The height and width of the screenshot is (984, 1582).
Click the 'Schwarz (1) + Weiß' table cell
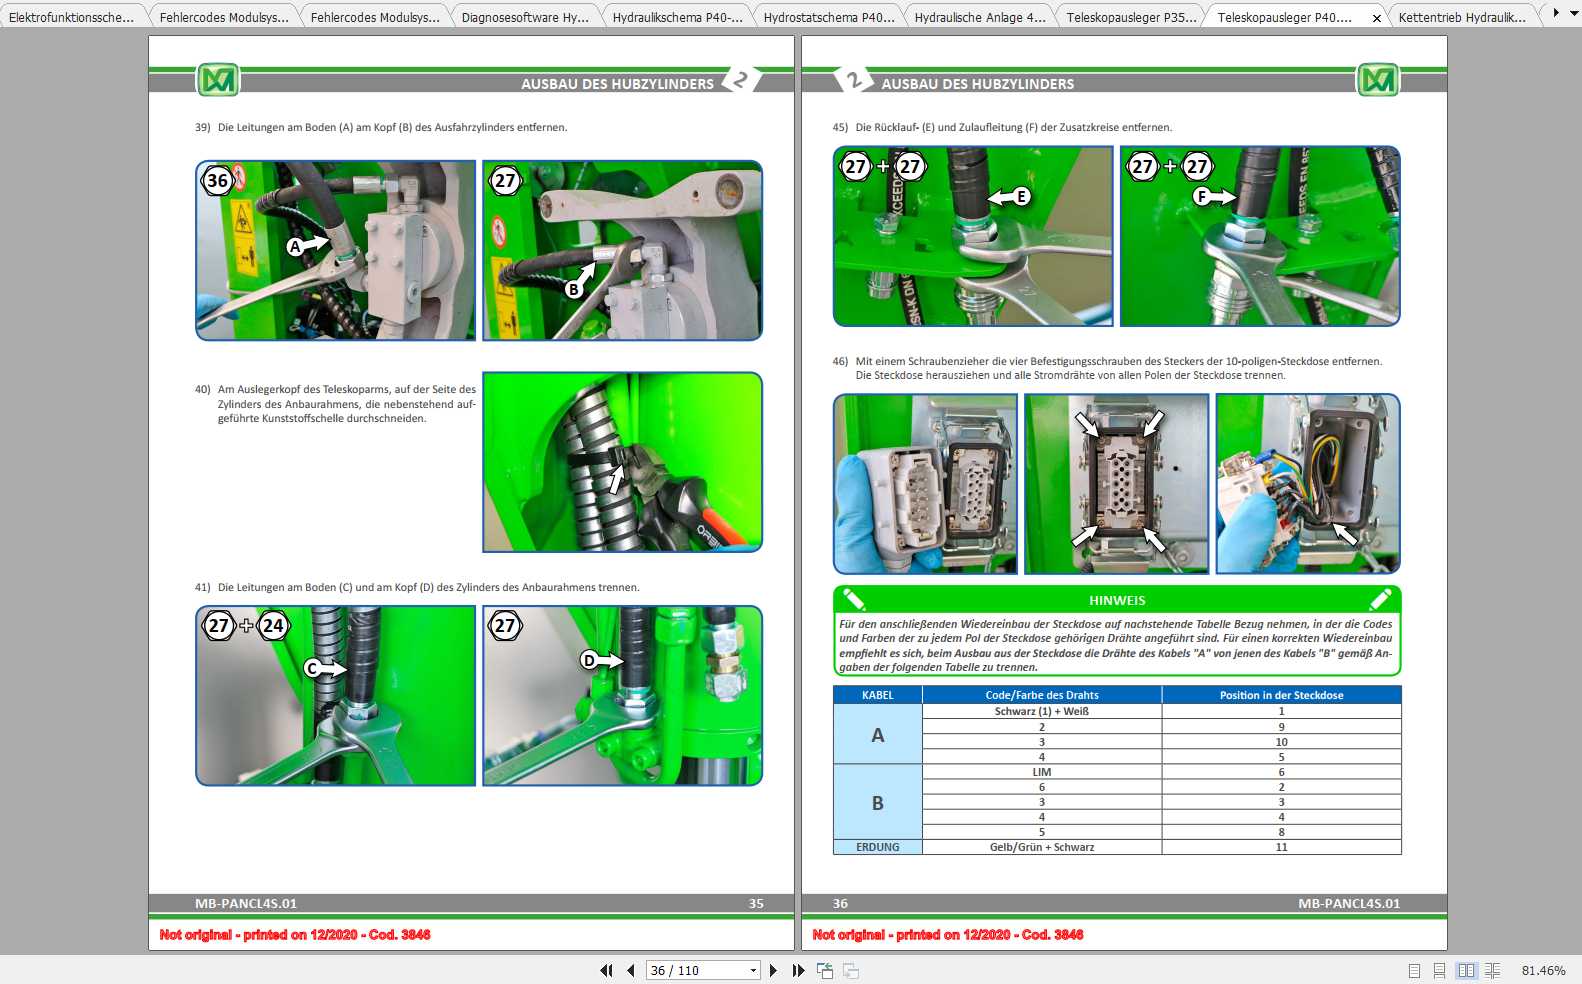(1042, 711)
